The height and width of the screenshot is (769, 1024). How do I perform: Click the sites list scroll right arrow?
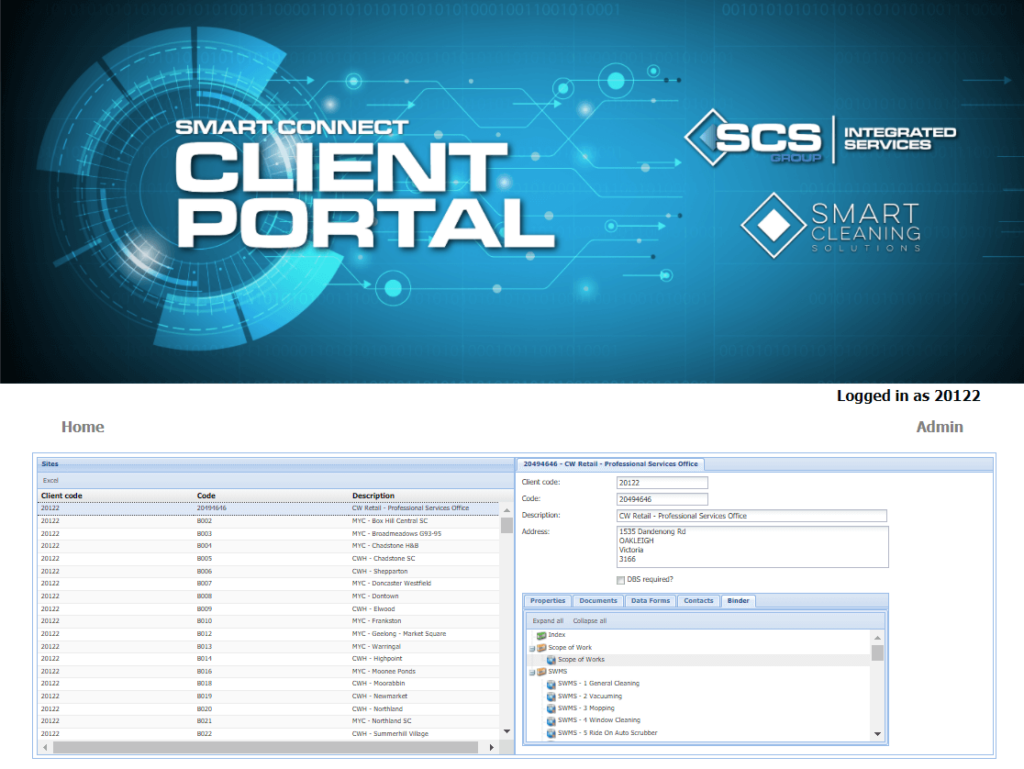[491, 747]
